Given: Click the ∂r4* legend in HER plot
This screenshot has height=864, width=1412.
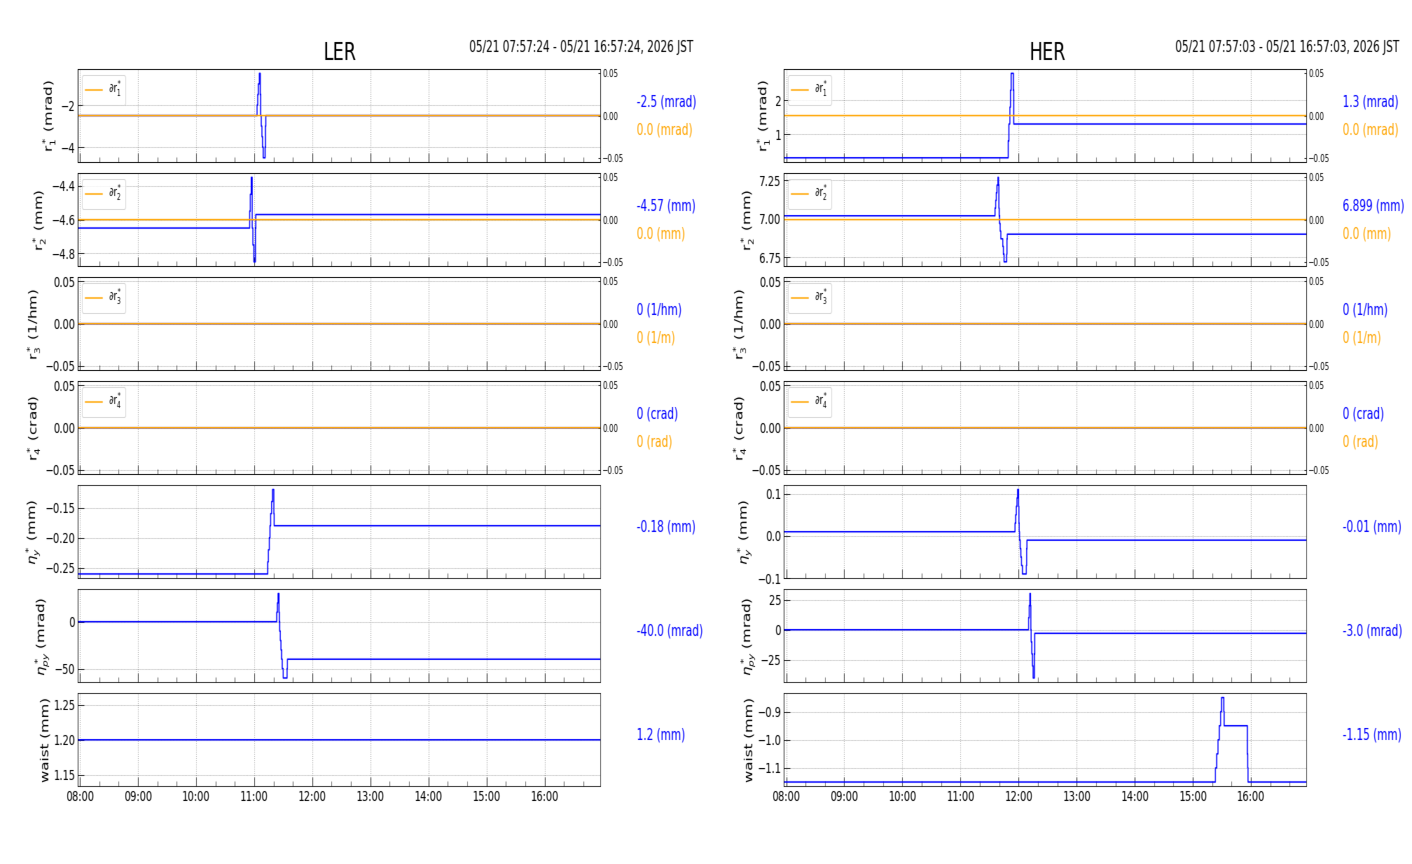Looking at the screenshot, I should (x=809, y=401).
